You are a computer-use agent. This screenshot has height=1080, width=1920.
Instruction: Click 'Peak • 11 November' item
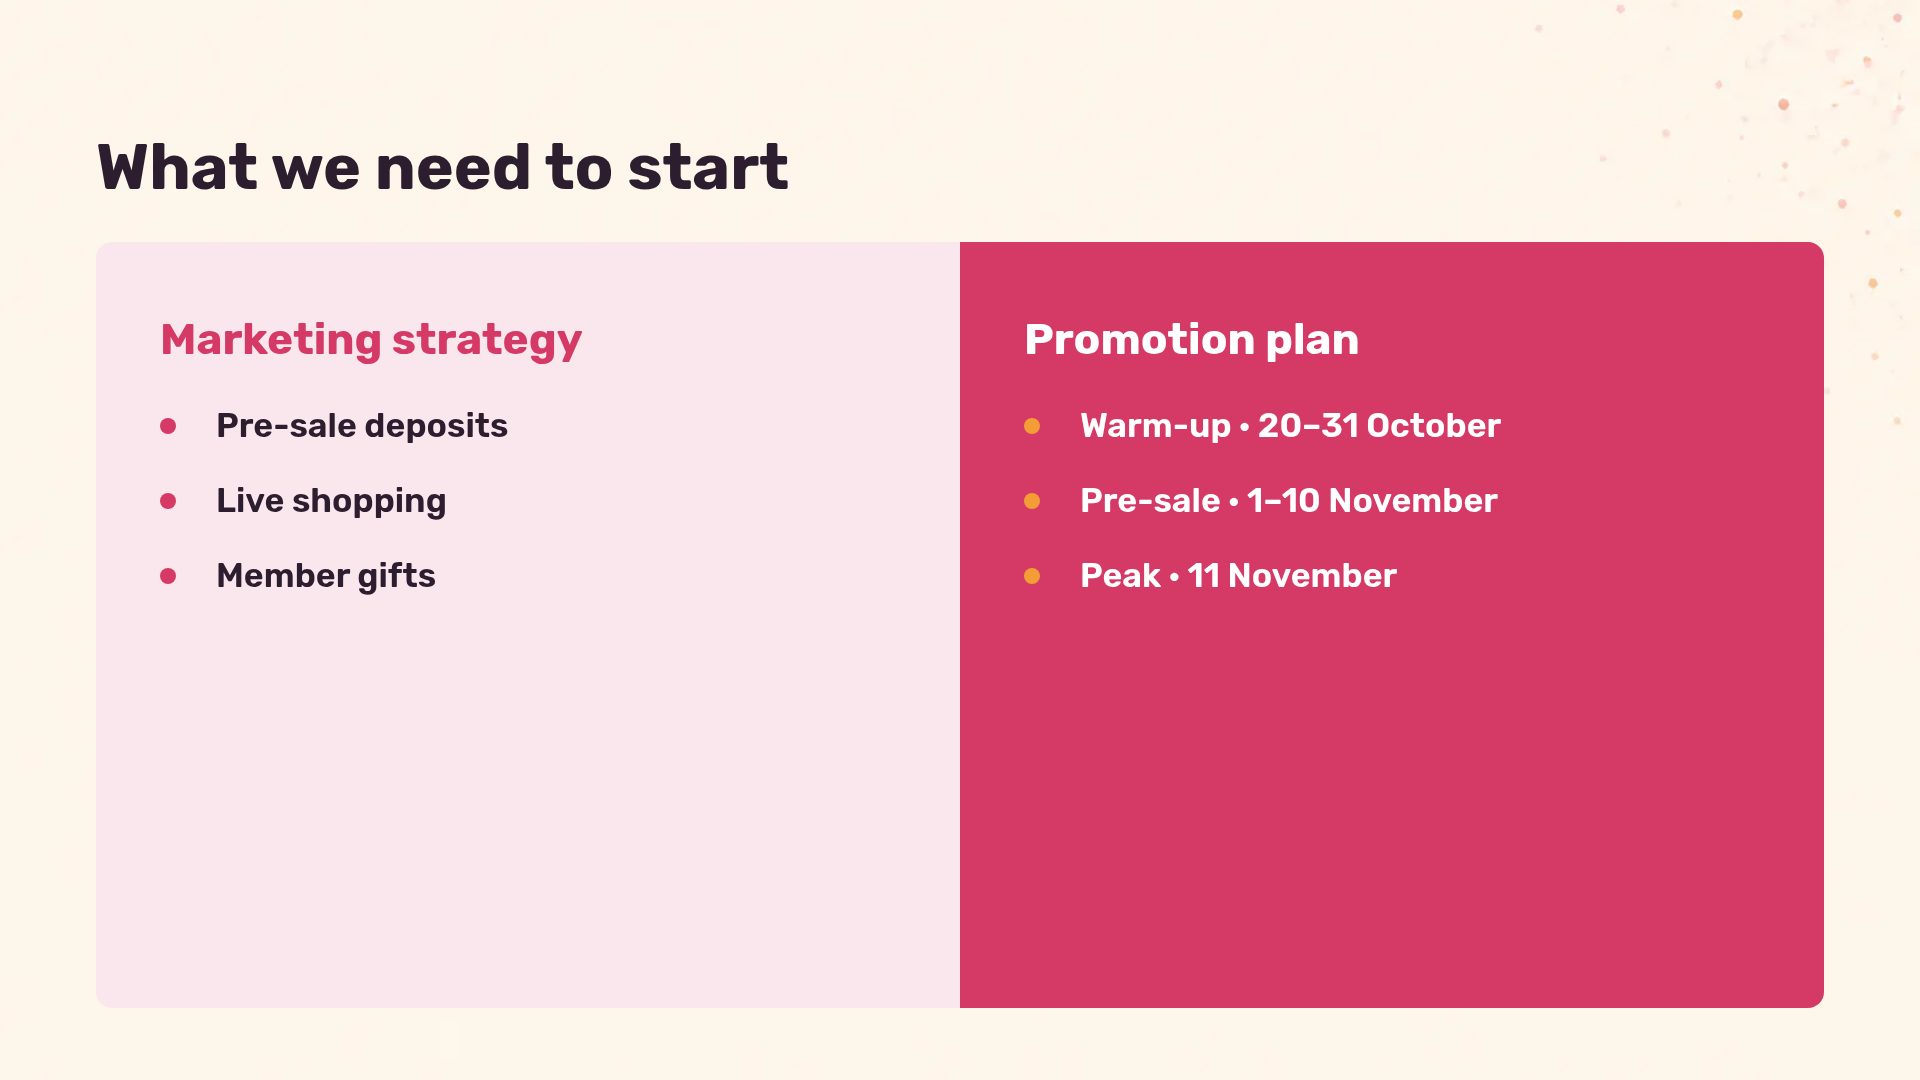tap(1238, 576)
